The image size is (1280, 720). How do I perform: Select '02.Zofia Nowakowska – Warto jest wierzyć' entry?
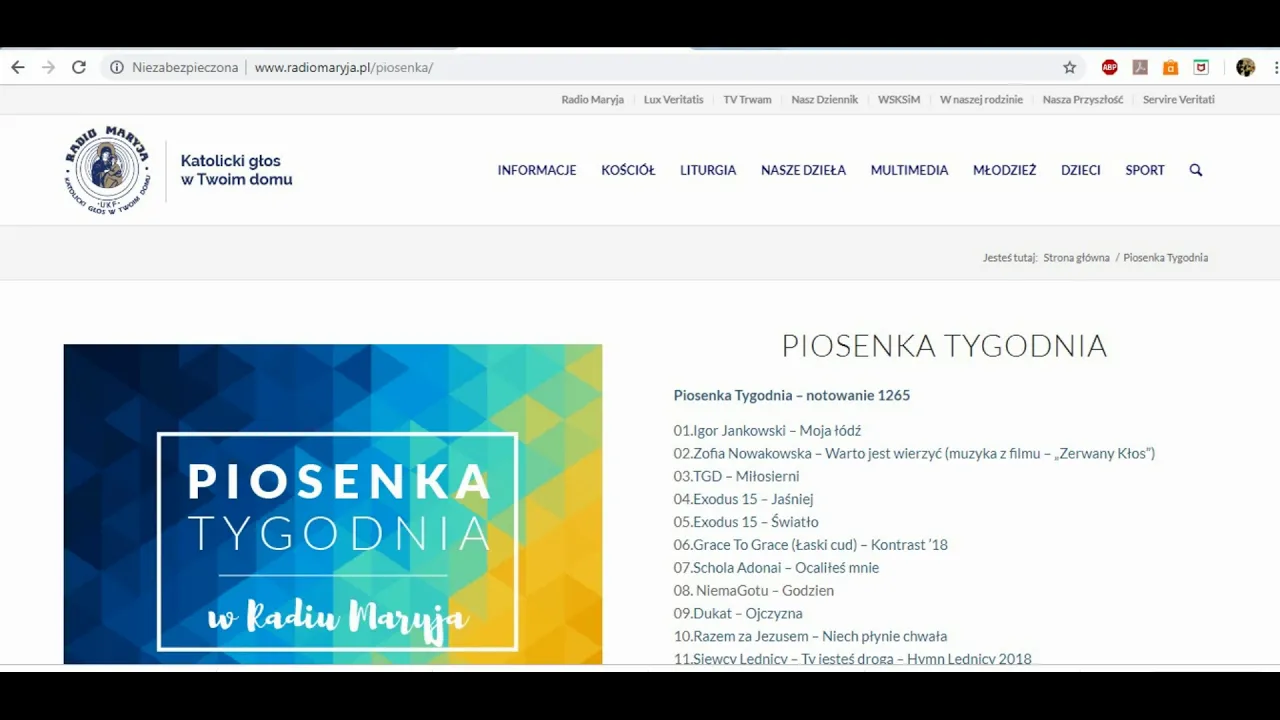click(914, 454)
